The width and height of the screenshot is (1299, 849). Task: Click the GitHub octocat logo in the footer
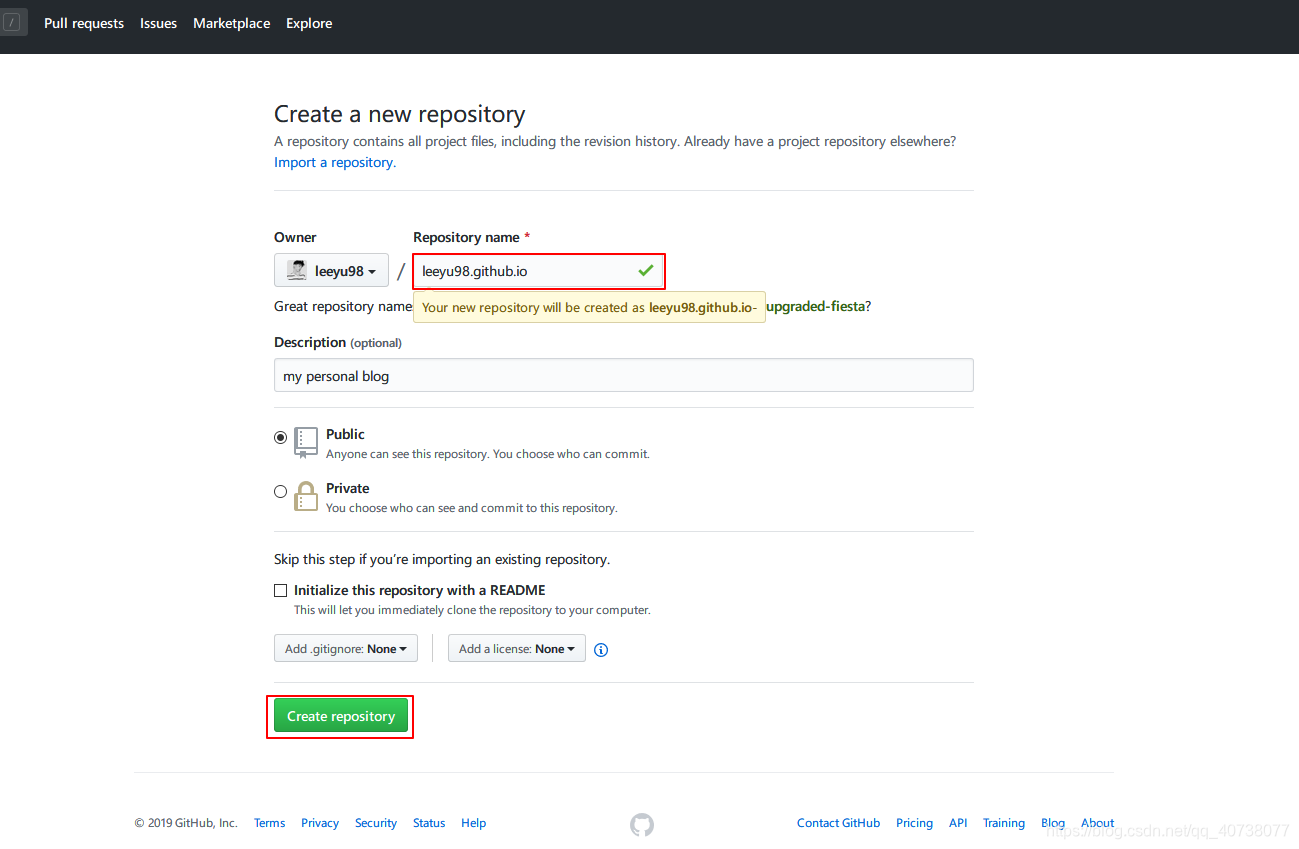point(642,824)
